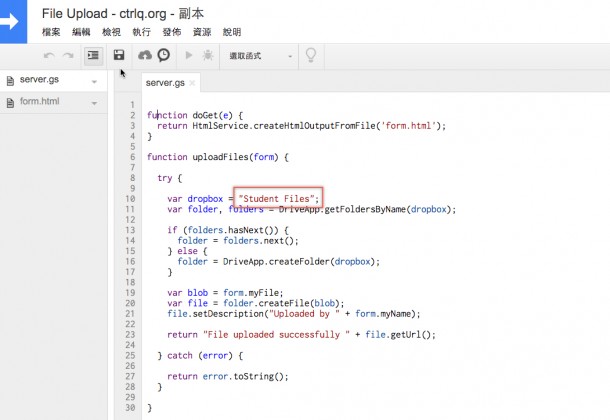Click the cloud deploy icon
Screen dimensions: 610x420
(146, 55)
